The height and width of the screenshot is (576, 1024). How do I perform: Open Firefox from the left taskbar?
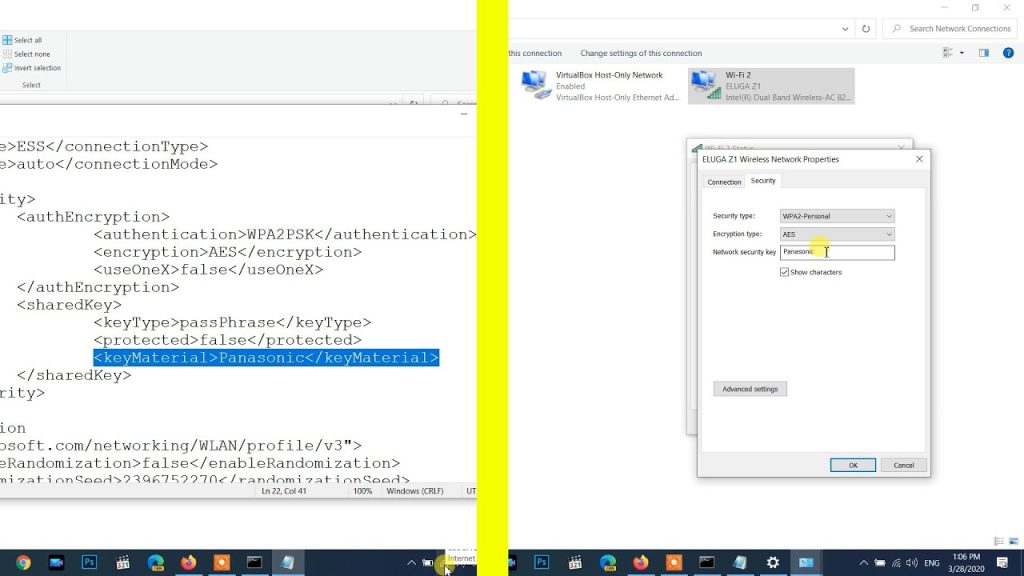point(188,562)
